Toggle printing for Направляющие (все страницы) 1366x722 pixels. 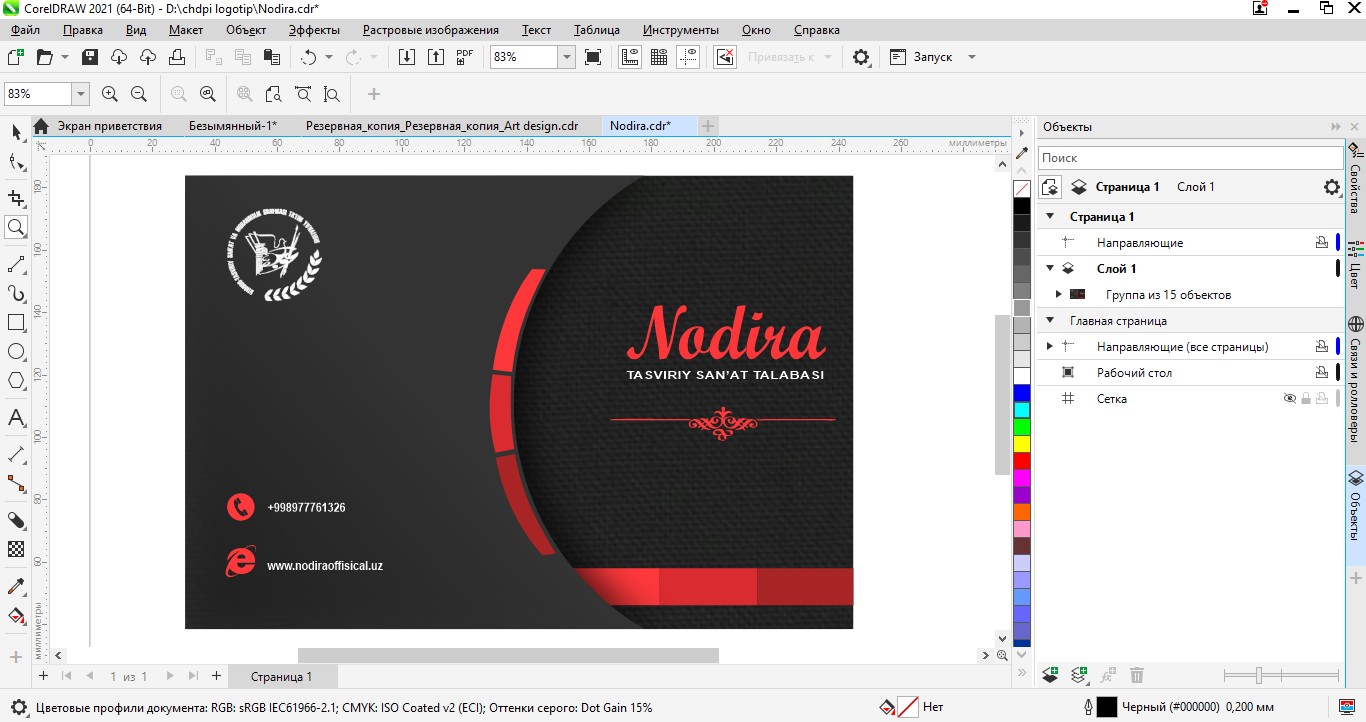[x=1321, y=346]
